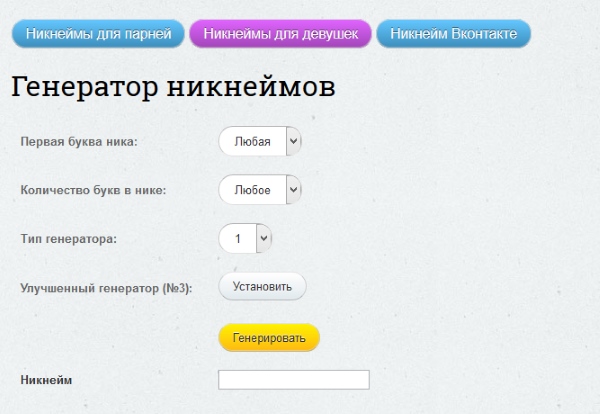Click the 'Первая буква ника' label
This screenshot has height=414, width=600.
[x=79, y=142]
